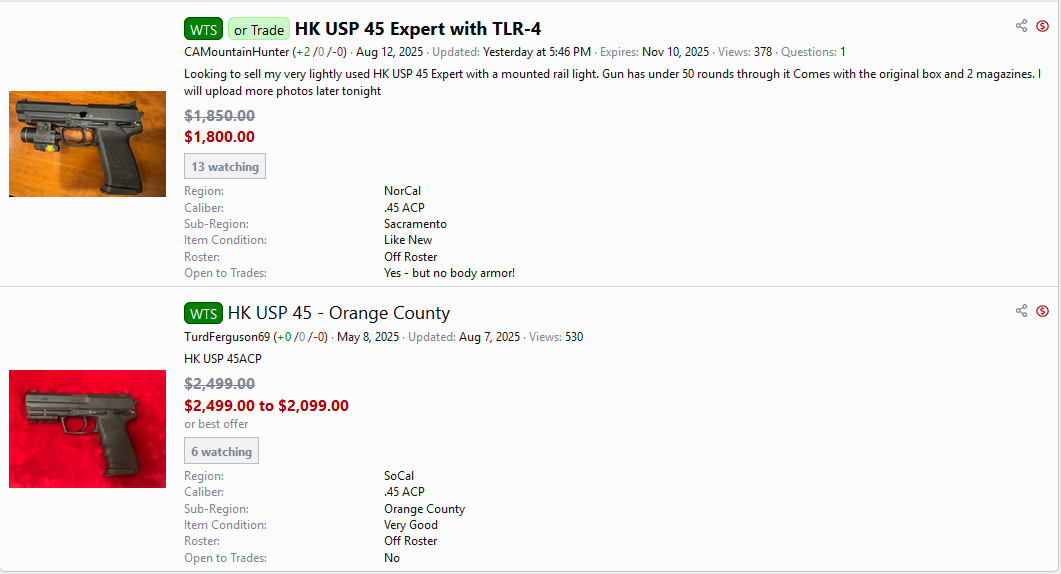The height and width of the screenshot is (574, 1061).
Task: Click red dollar icon on Orange County listing
Action: (1042, 311)
